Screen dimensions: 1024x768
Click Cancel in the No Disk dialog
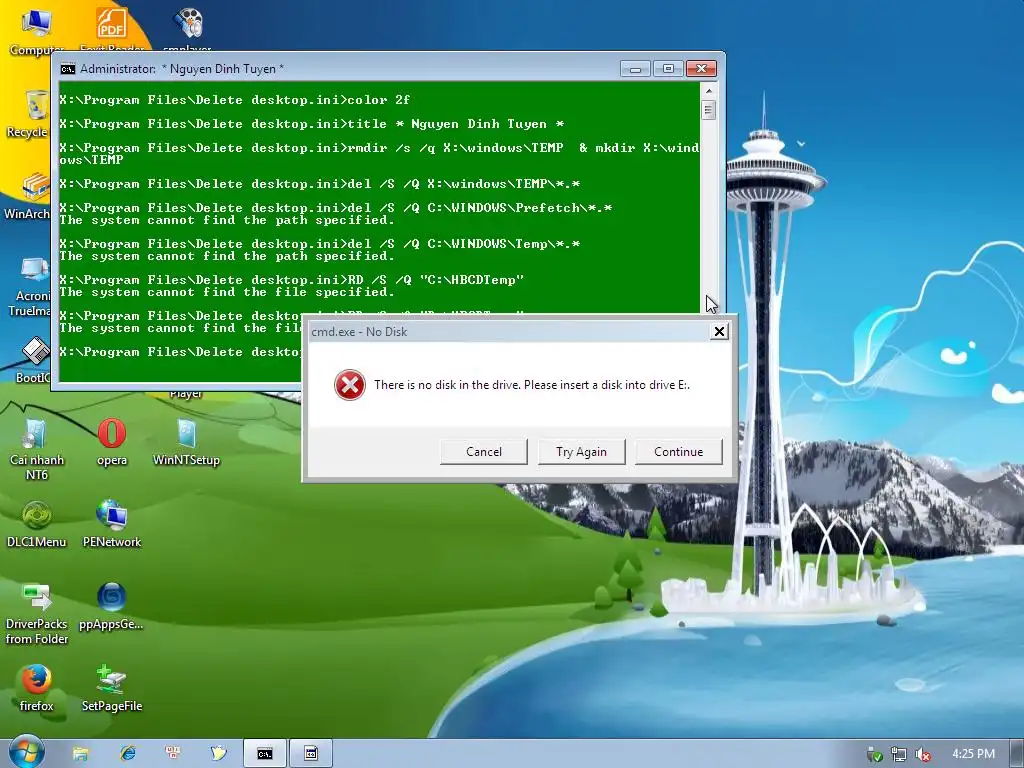[483, 451]
